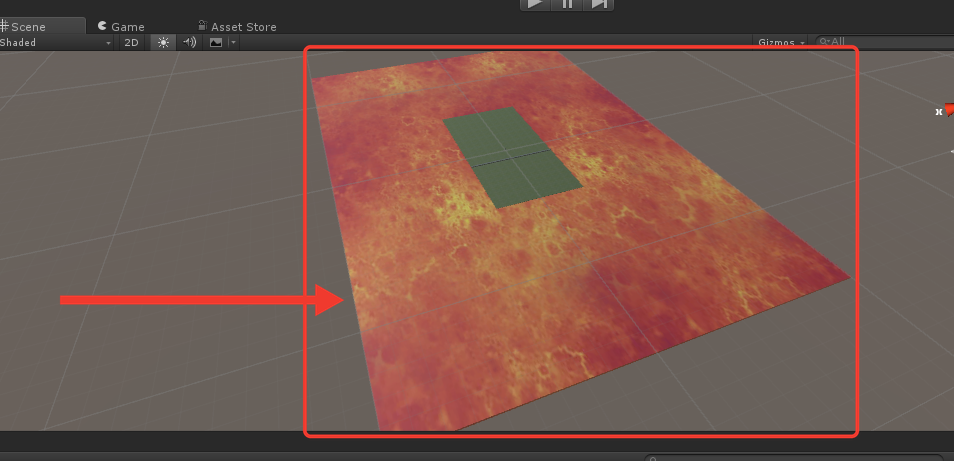Image resolution: width=954 pixels, height=461 pixels.
Task: Focus the scene search field
Action: click(x=885, y=43)
